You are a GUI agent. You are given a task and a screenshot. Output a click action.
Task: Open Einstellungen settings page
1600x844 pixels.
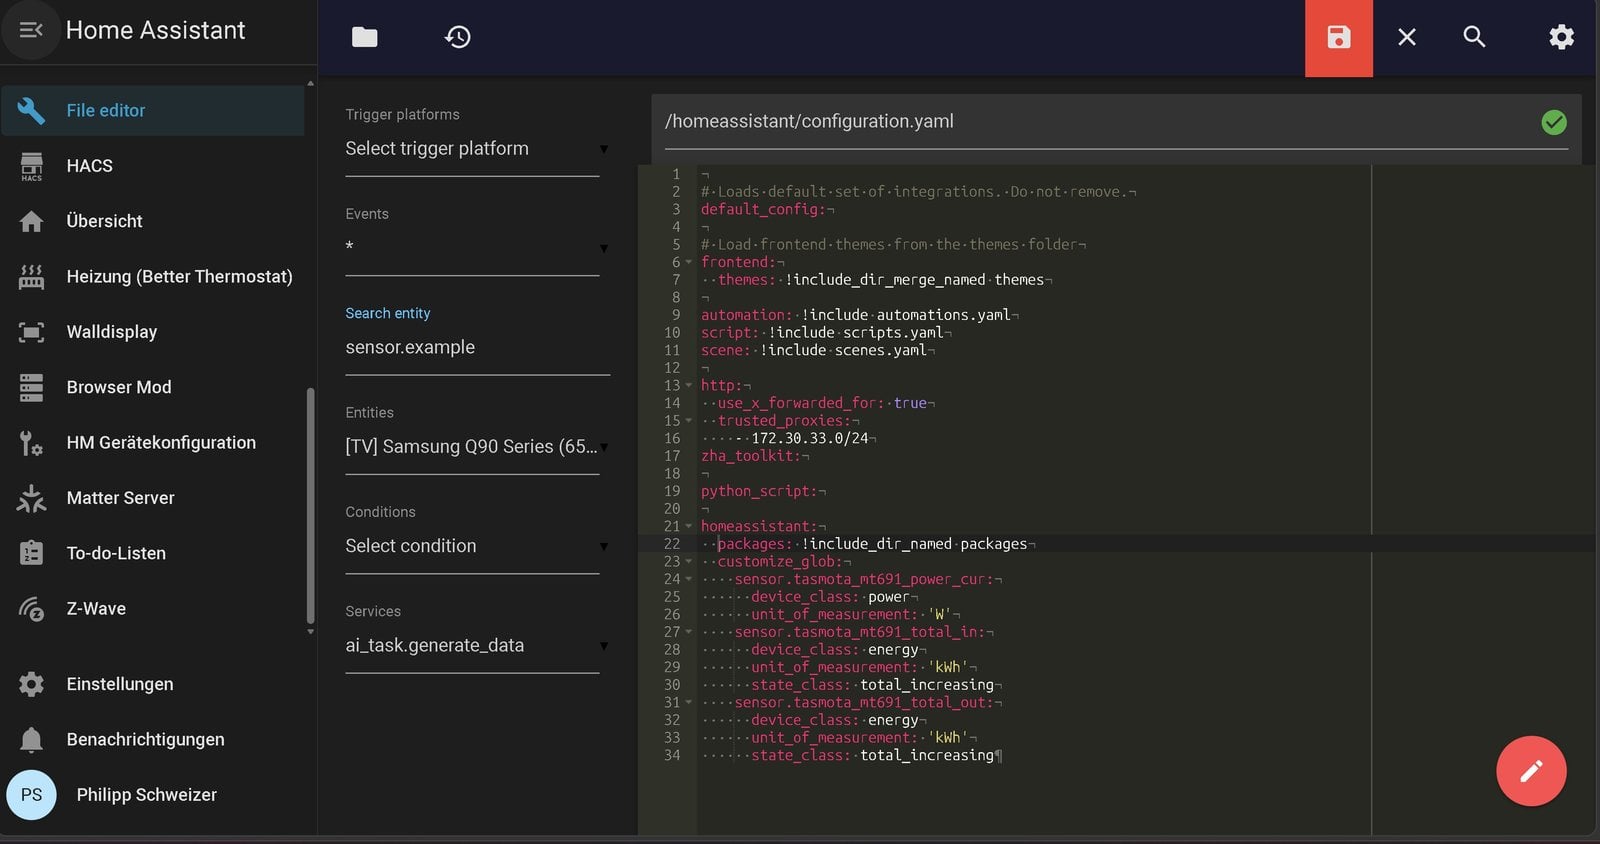[x=153, y=684]
